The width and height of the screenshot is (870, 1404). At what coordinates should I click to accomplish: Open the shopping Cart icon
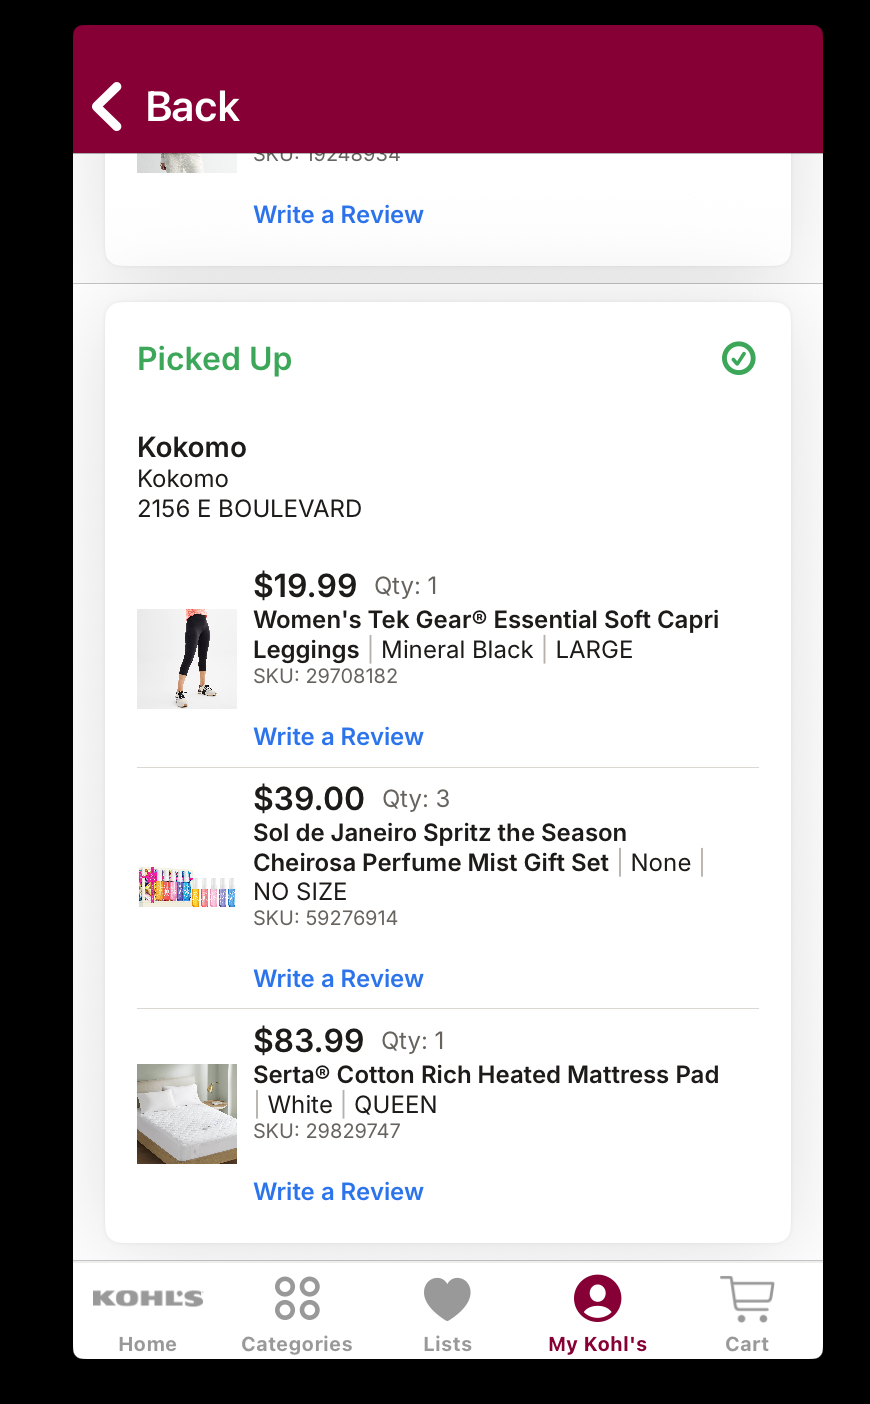747,1298
